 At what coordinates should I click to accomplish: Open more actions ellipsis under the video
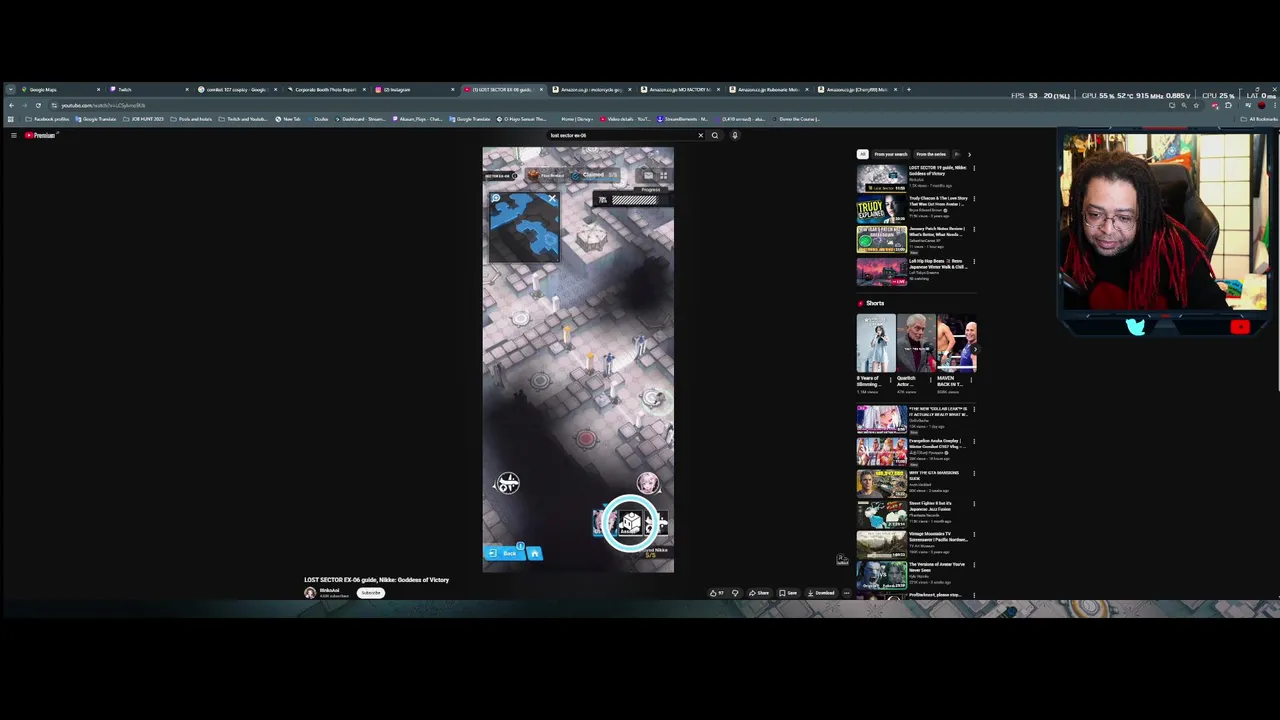846,593
